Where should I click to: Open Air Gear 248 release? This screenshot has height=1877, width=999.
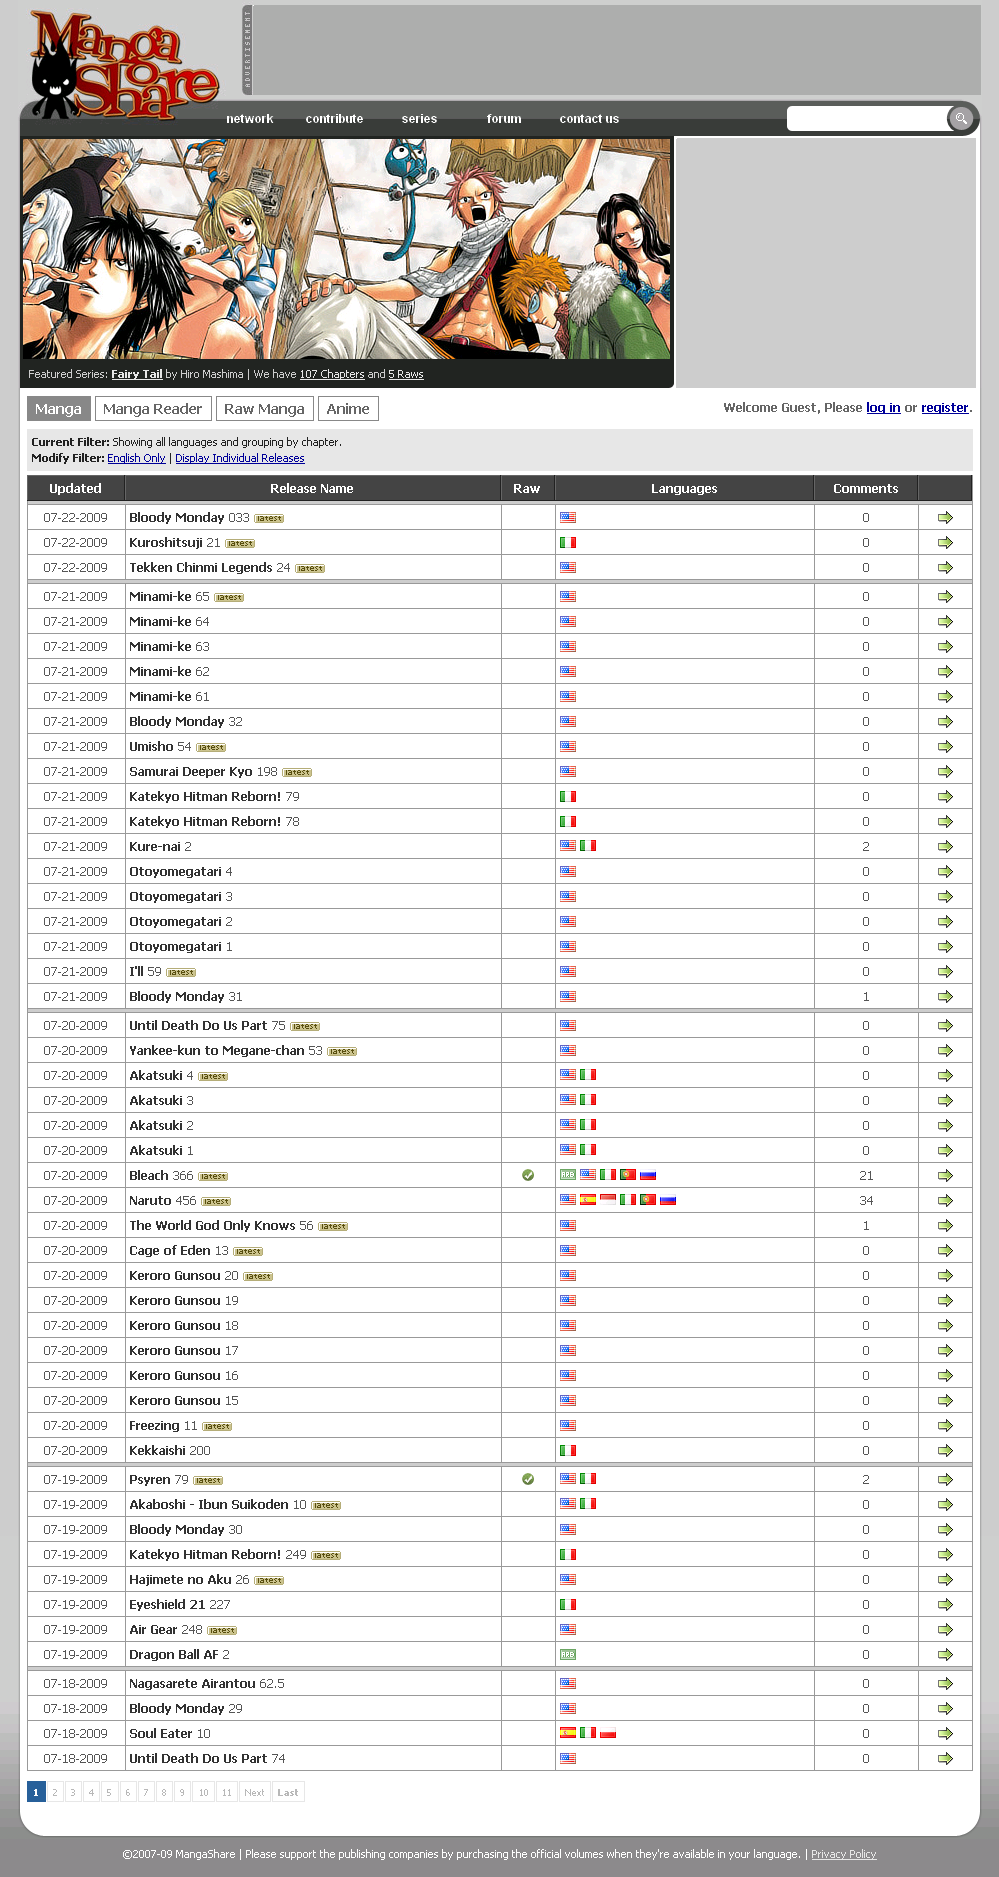click(166, 1630)
